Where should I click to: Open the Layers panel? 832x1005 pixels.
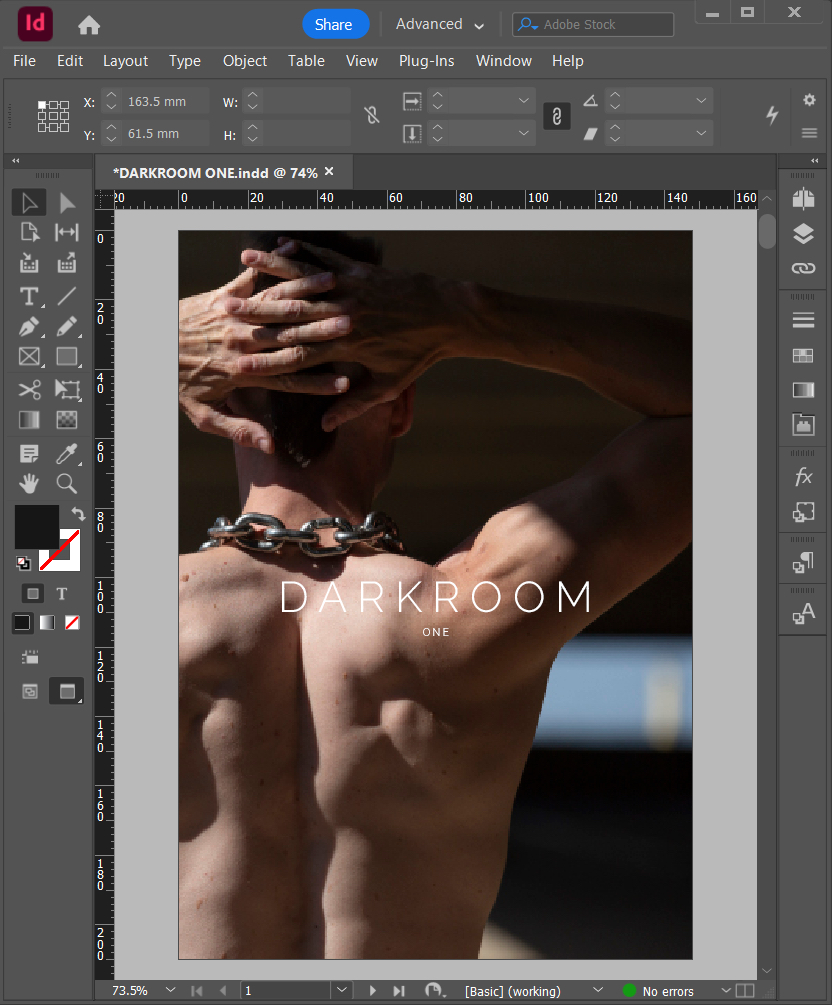(803, 234)
